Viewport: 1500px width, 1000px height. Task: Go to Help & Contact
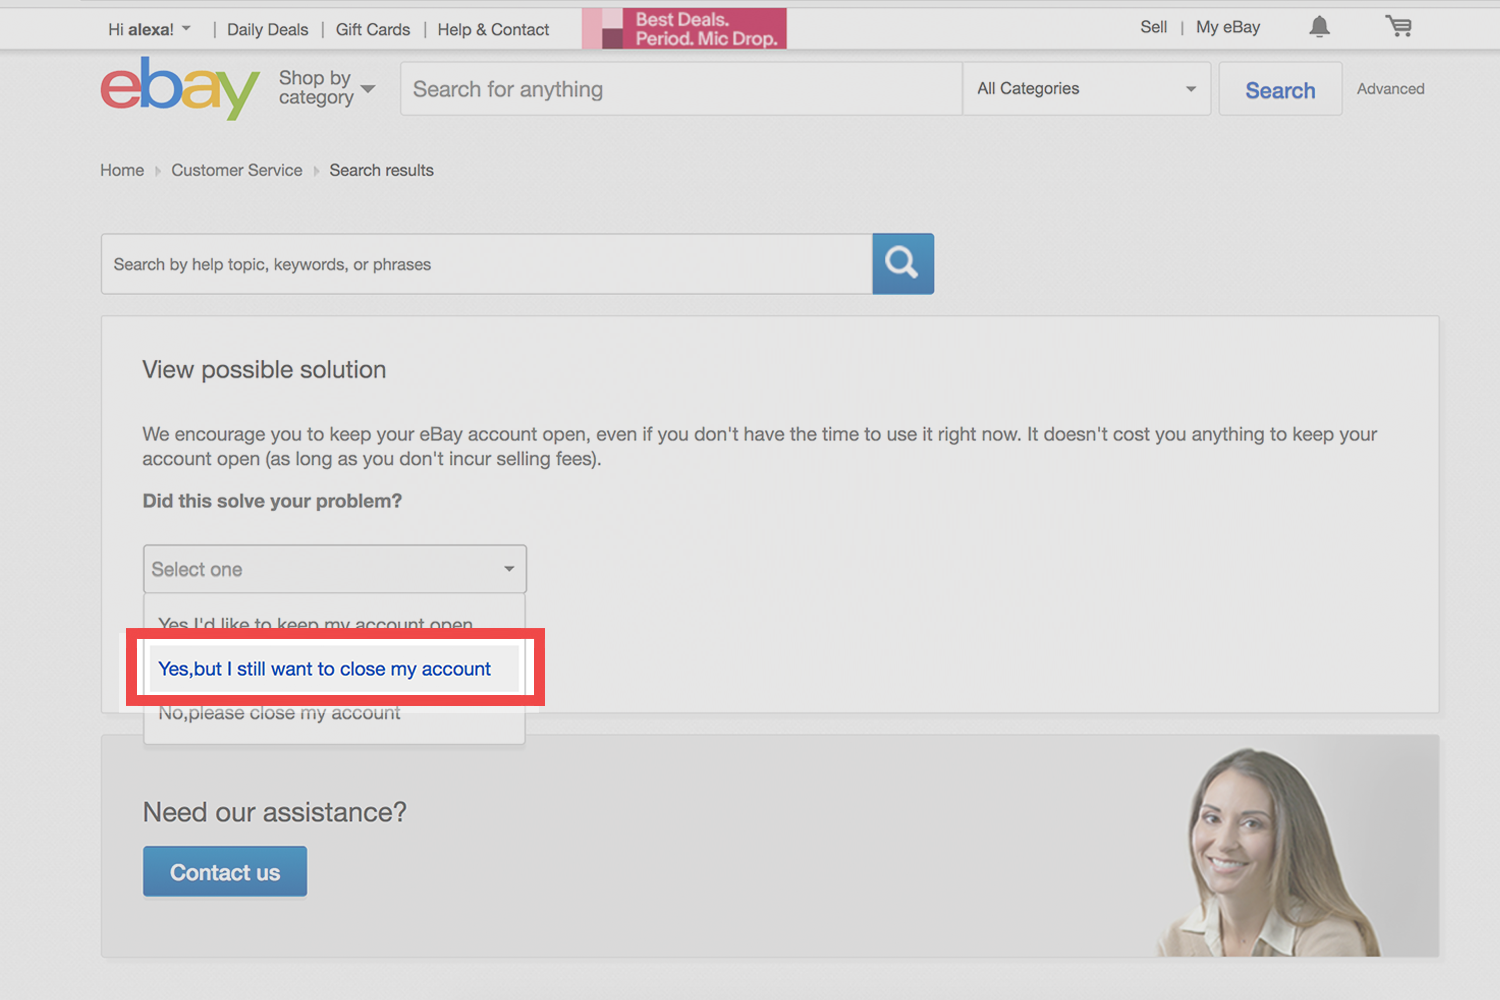pos(493,29)
